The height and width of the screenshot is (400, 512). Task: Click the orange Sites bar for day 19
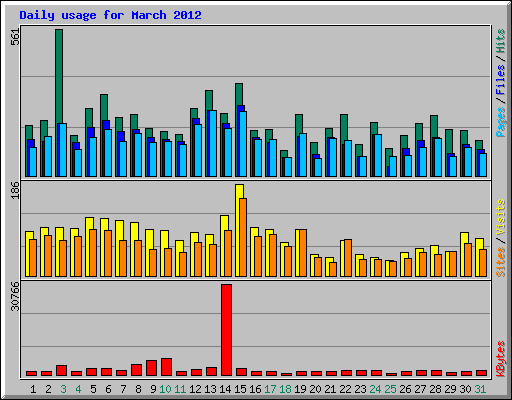click(x=303, y=253)
